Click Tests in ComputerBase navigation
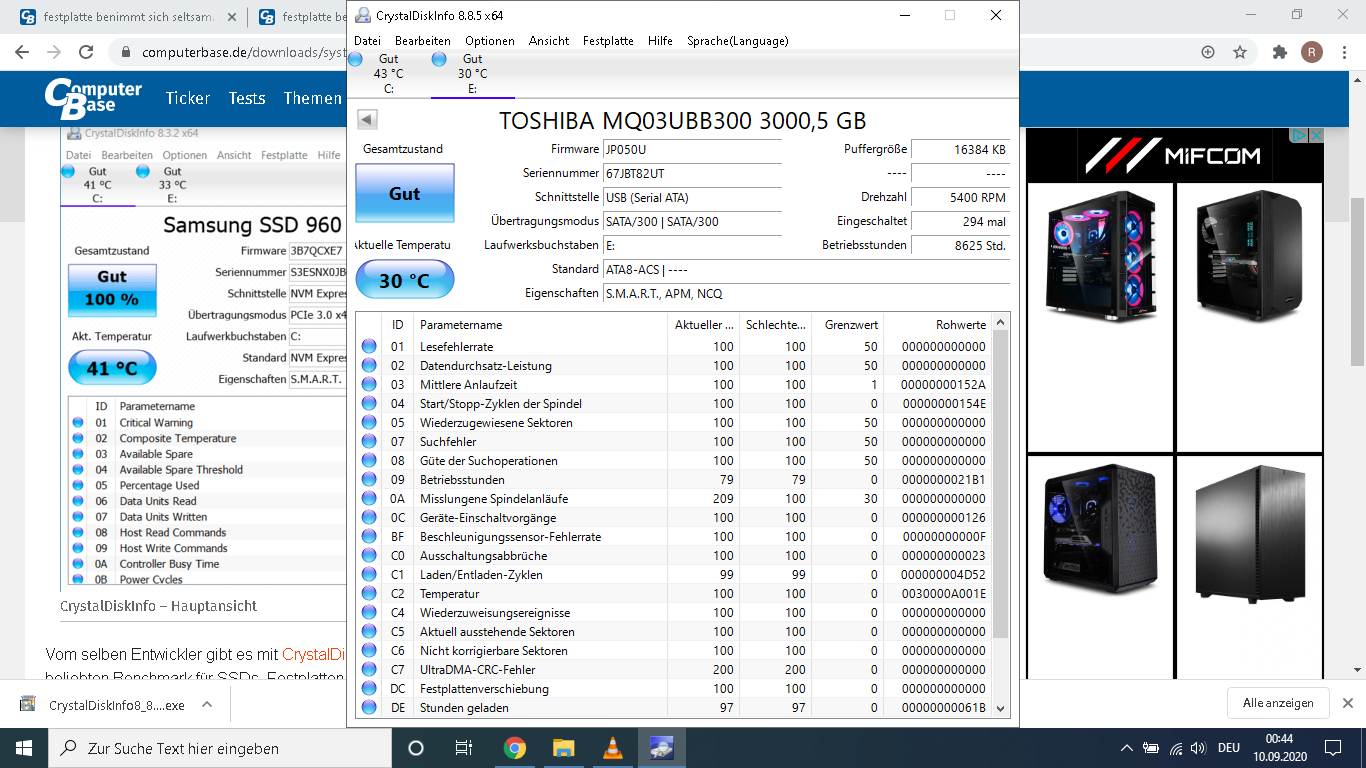1366x768 pixels. tap(247, 98)
